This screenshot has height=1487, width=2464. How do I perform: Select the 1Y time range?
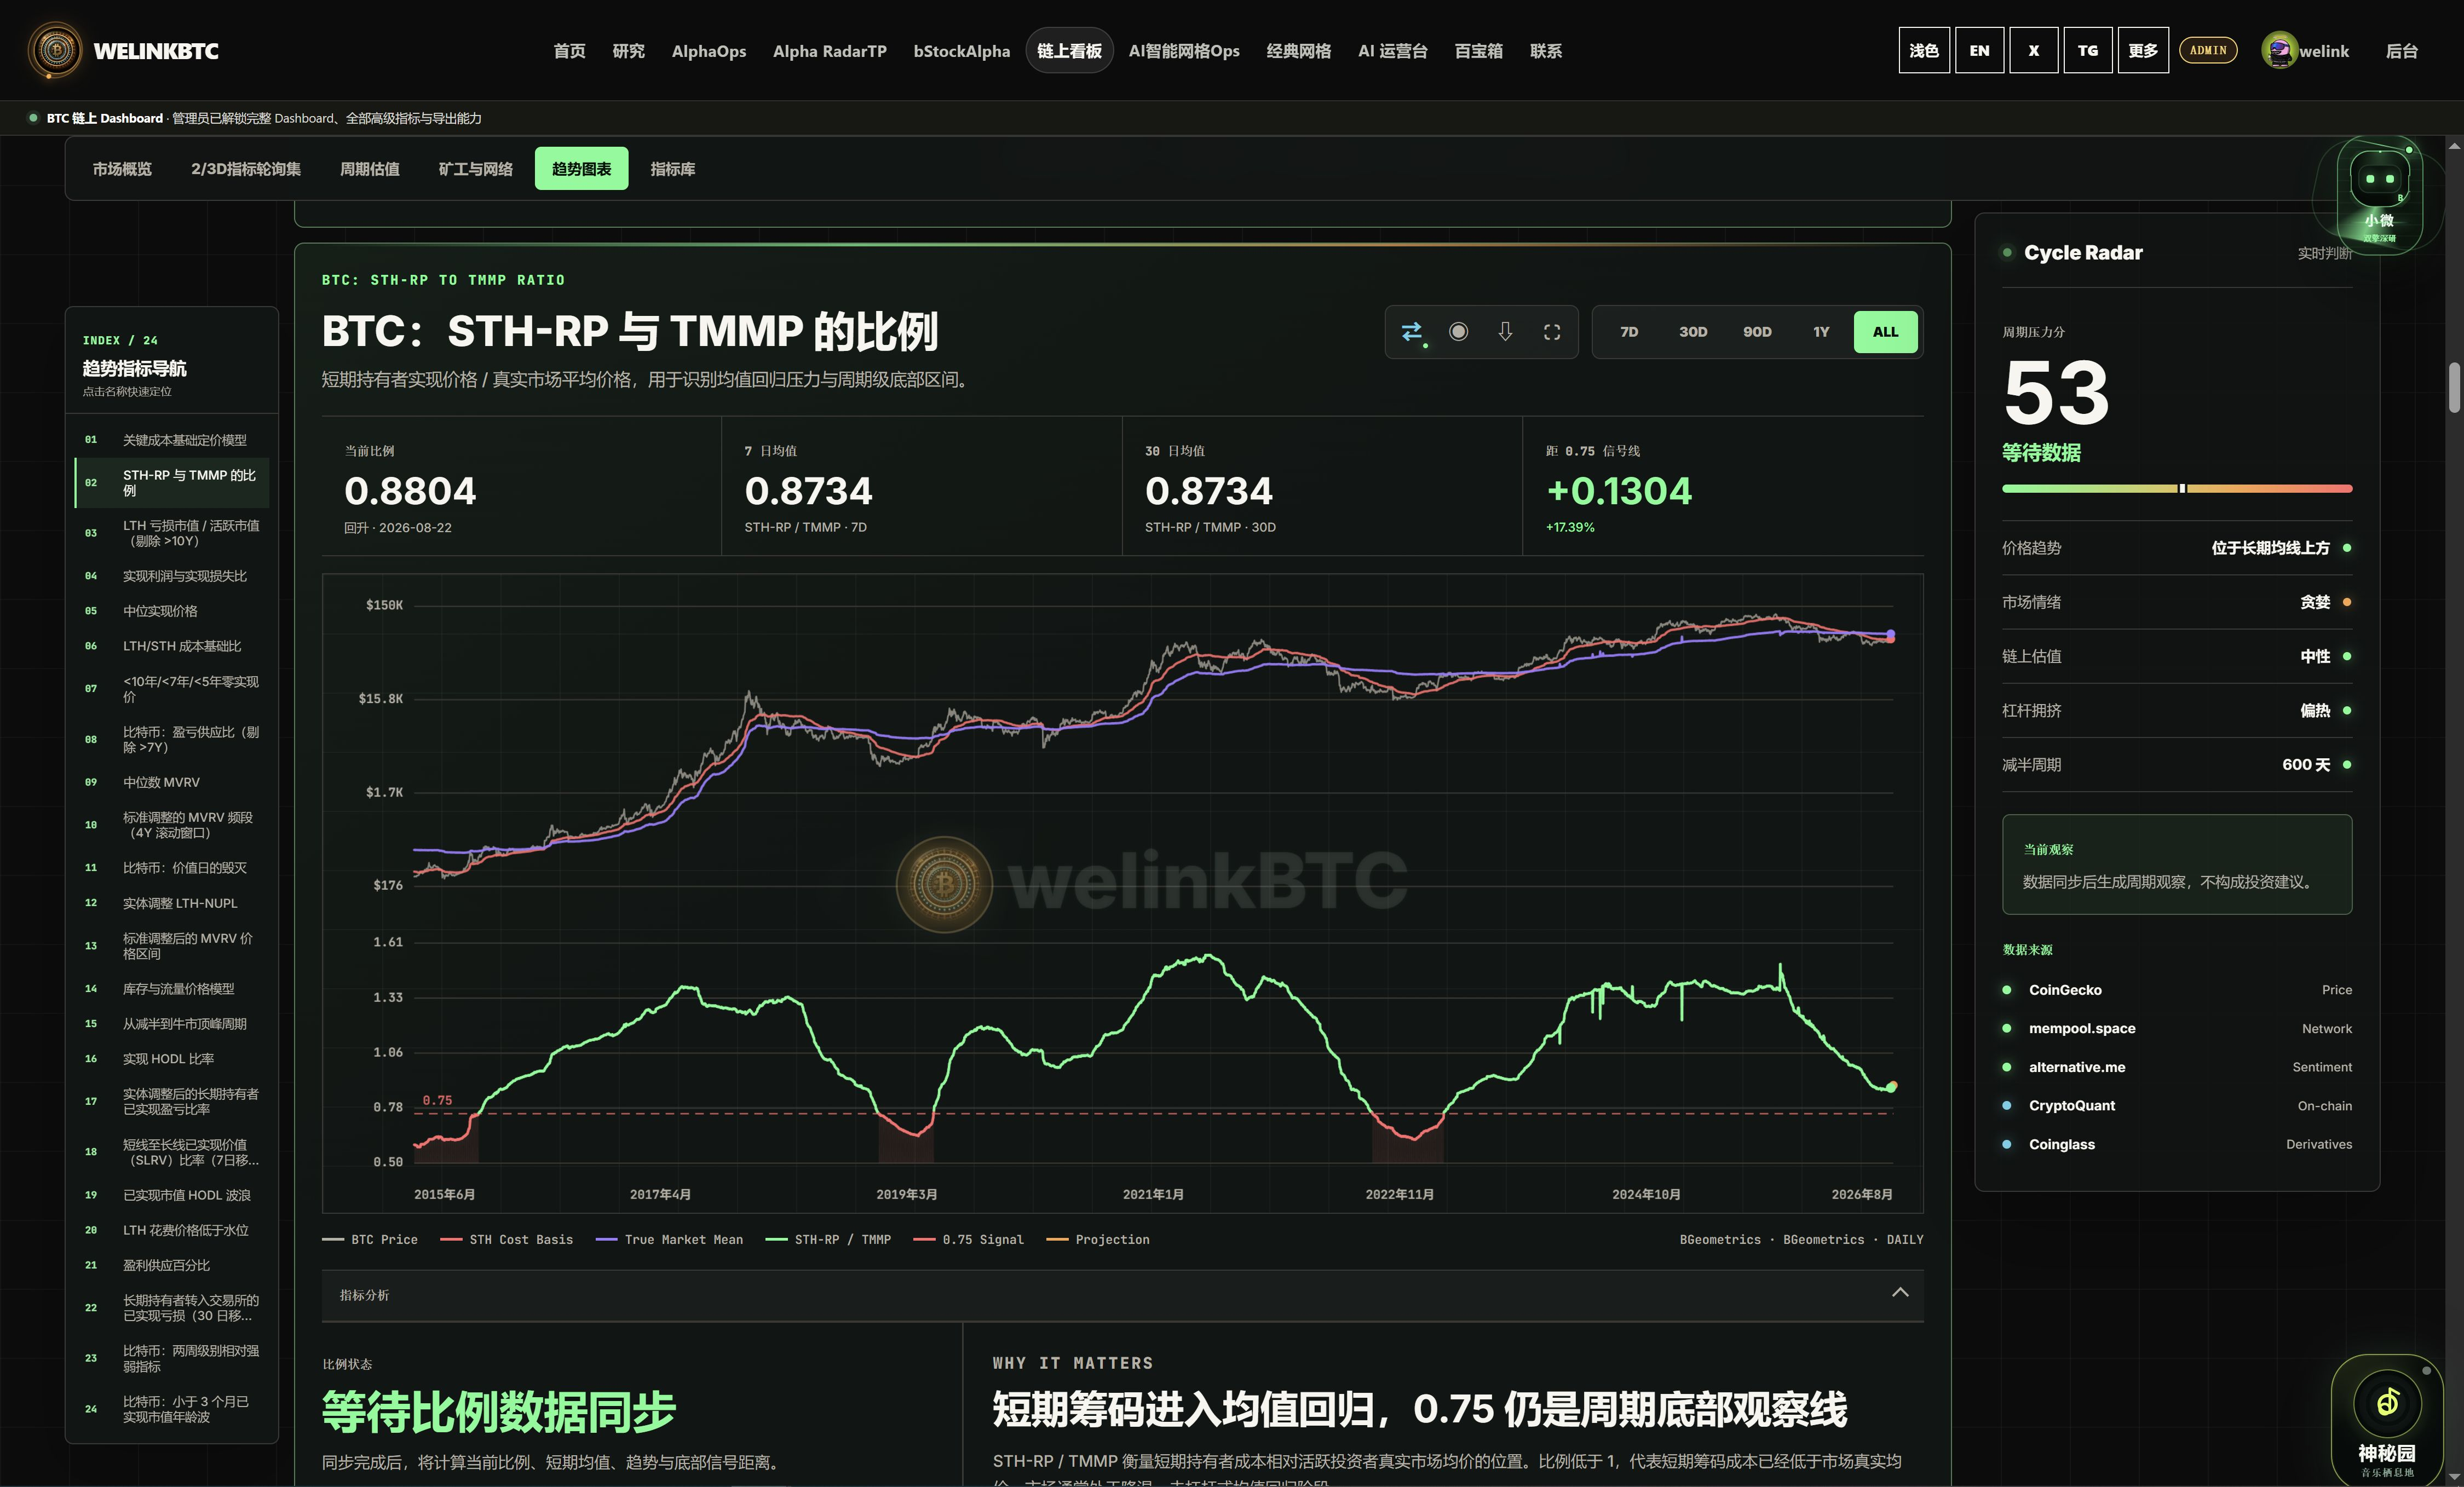click(x=1821, y=332)
